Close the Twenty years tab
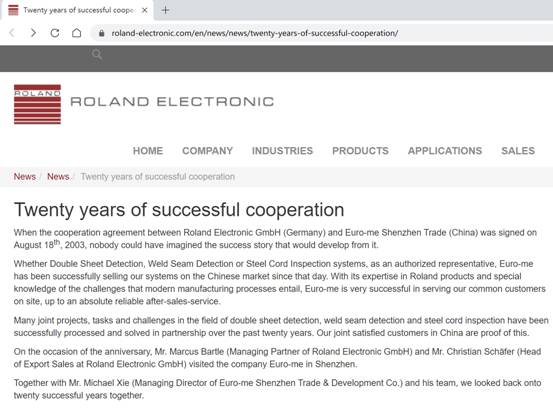The image size is (553, 408). click(x=144, y=10)
